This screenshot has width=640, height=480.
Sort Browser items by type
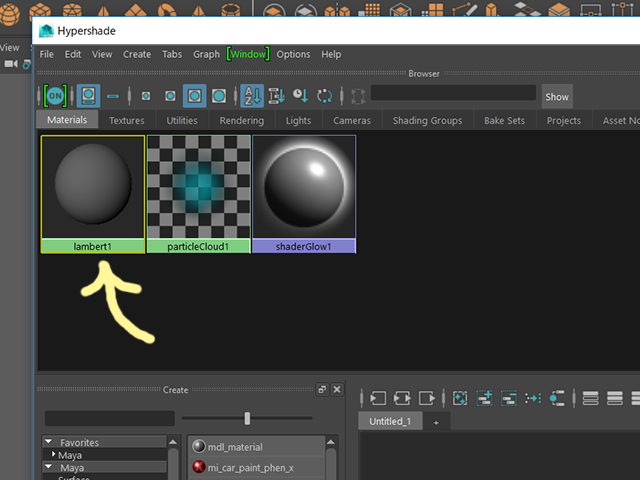click(276, 96)
